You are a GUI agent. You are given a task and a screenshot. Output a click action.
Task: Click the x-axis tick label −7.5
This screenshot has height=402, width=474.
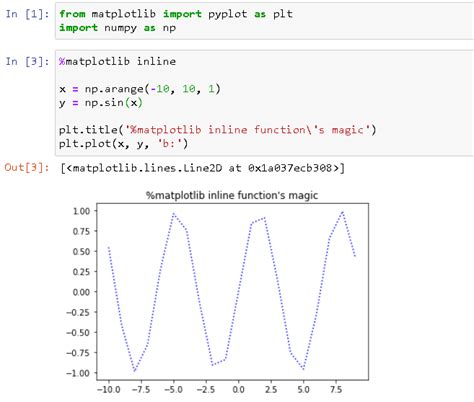(x=141, y=389)
